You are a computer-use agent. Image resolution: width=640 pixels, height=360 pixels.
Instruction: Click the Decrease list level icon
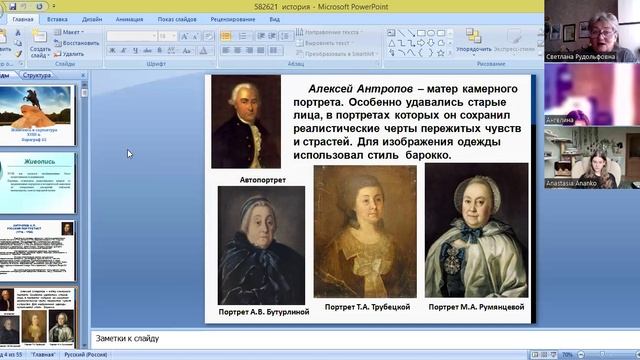point(261,36)
